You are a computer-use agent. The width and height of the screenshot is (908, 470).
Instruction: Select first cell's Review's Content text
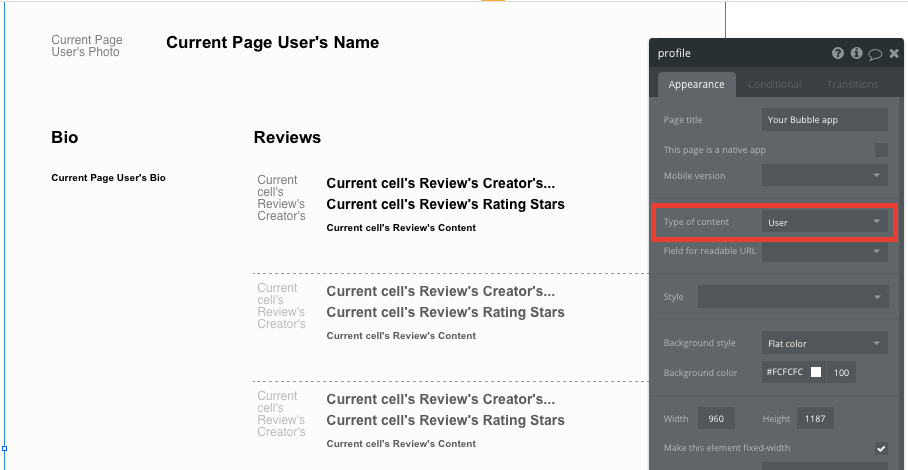coord(401,227)
